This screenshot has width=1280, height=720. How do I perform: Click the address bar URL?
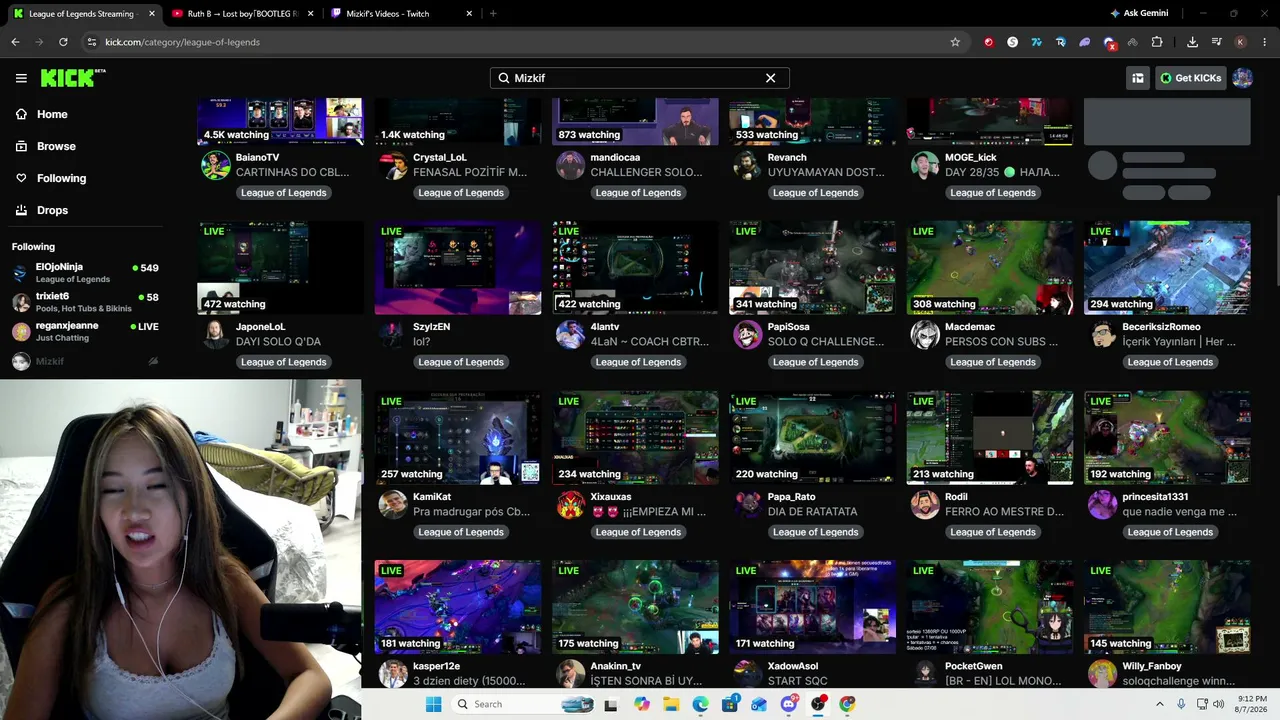pos(182,42)
